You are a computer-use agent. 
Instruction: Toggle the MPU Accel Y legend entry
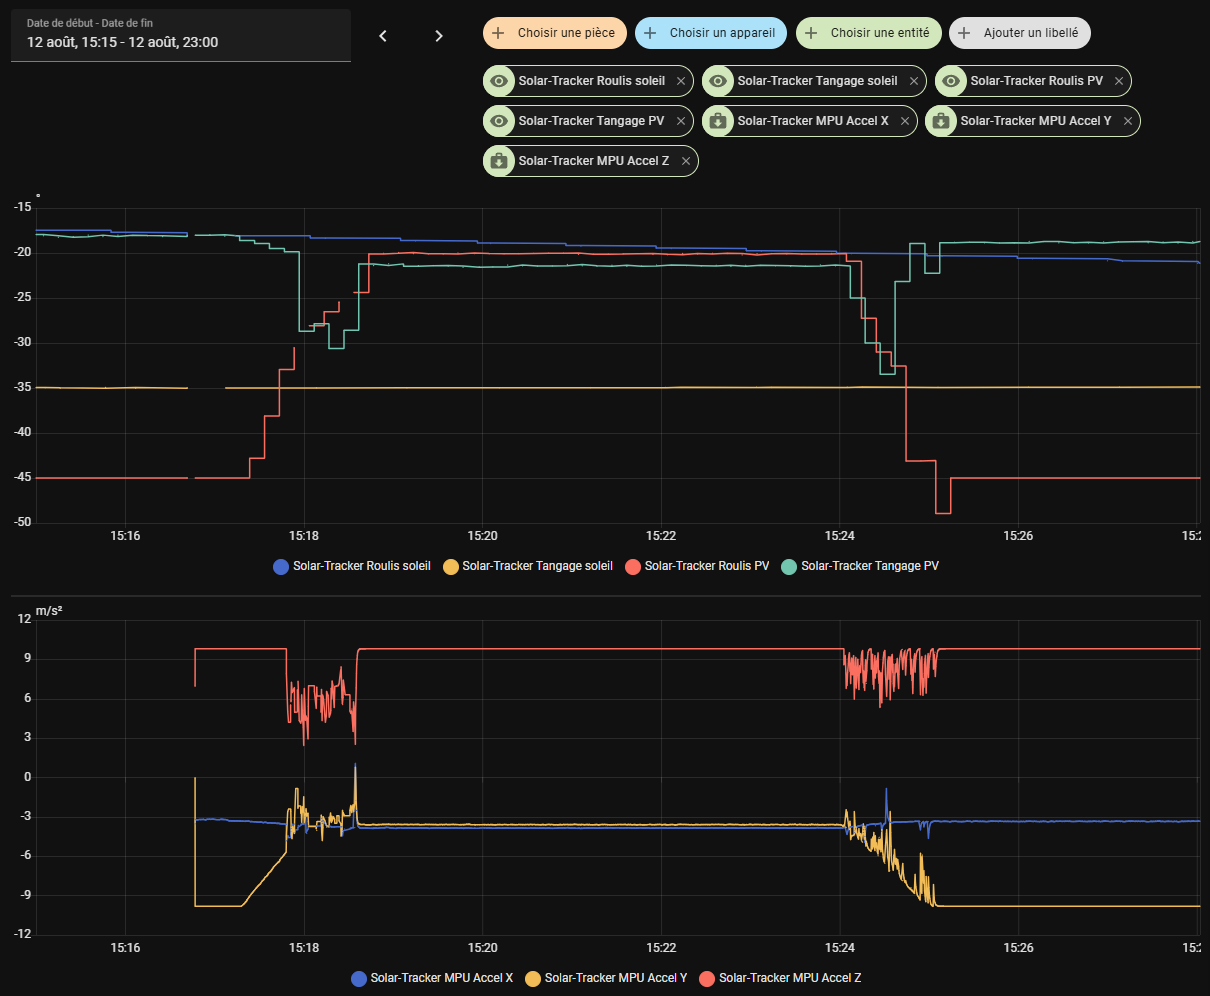606,978
